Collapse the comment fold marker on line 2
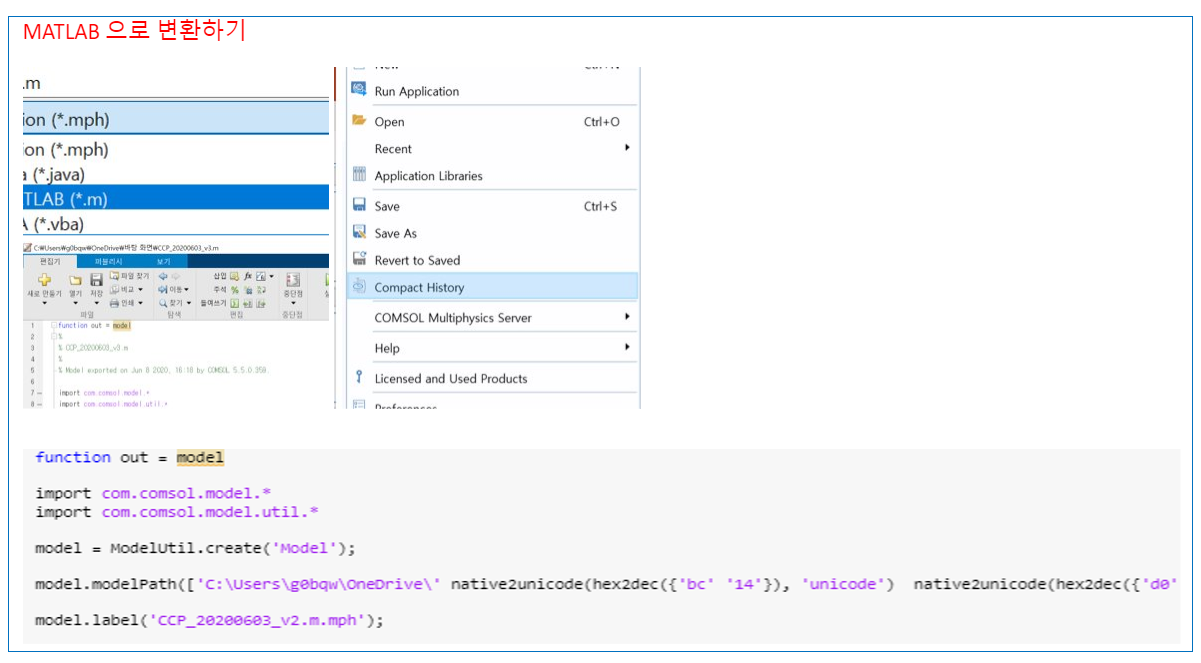Viewport: 1201px width, 663px height. click(54, 337)
